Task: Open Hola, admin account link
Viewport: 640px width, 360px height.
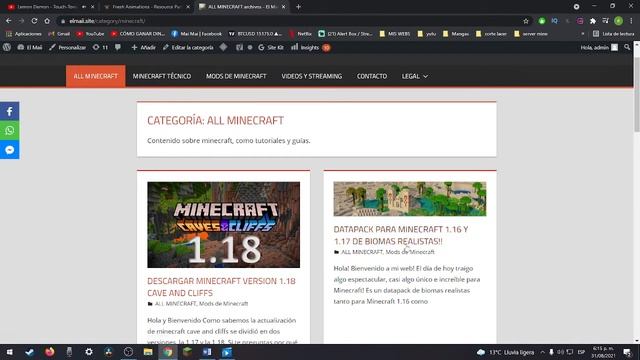Action: pyautogui.click(x=599, y=47)
